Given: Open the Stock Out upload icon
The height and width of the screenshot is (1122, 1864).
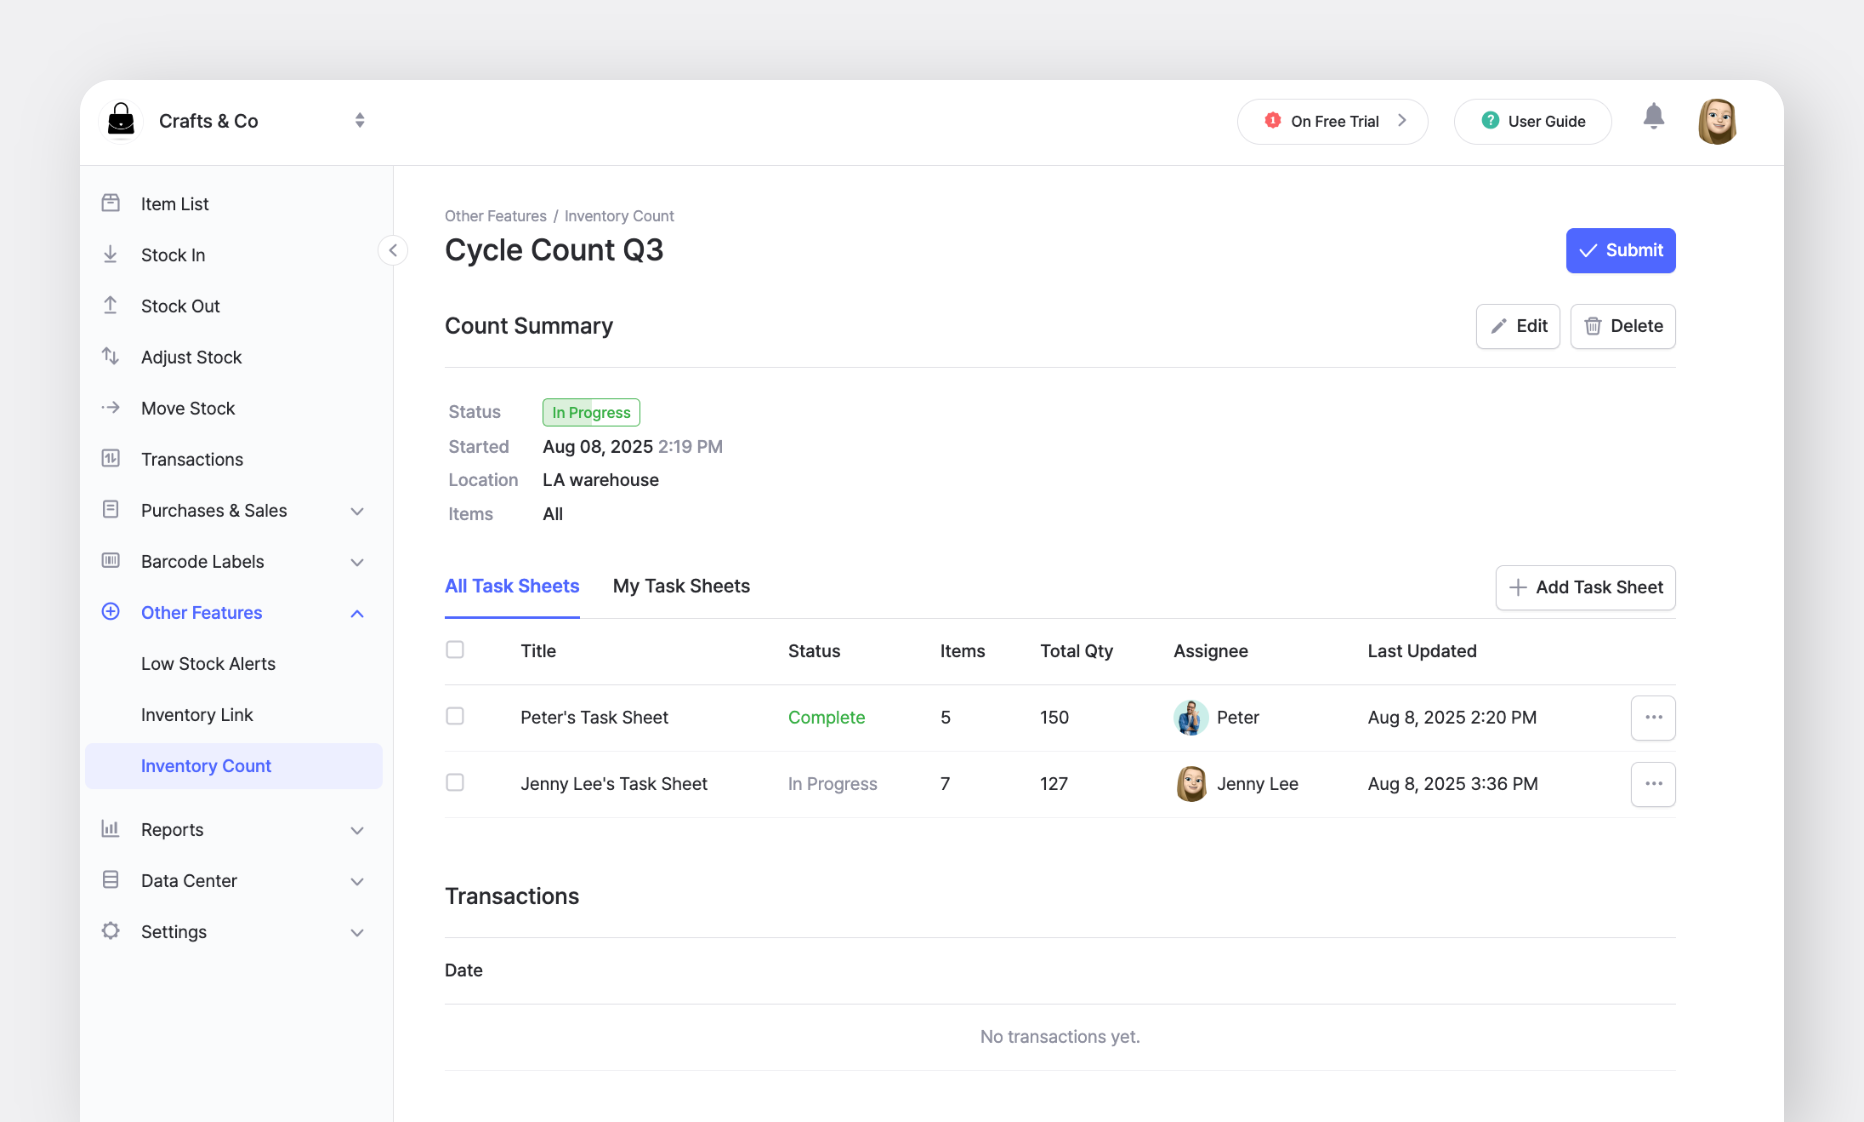Looking at the screenshot, I should pyautogui.click(x=110, y=305).
